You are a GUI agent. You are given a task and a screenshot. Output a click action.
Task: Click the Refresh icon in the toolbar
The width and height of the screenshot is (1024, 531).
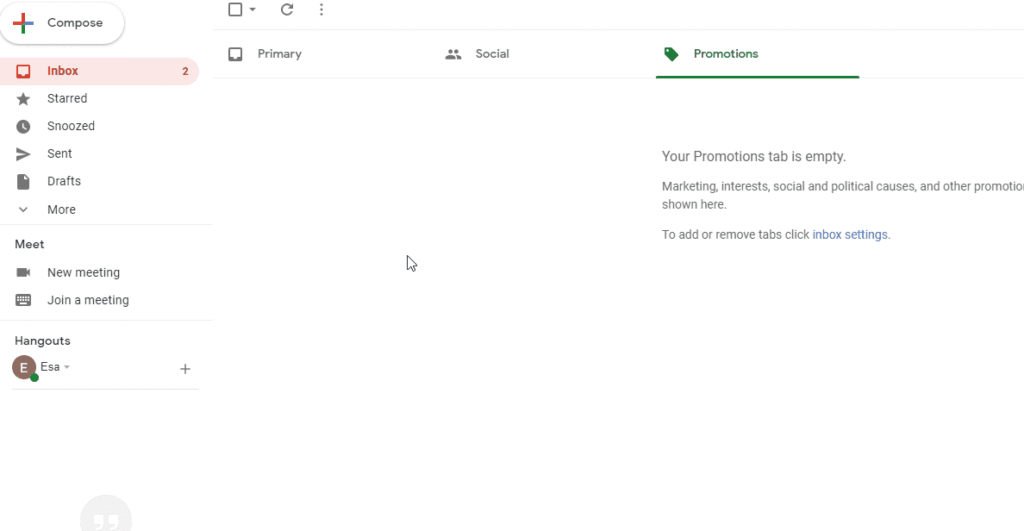(x=287, y=10)
